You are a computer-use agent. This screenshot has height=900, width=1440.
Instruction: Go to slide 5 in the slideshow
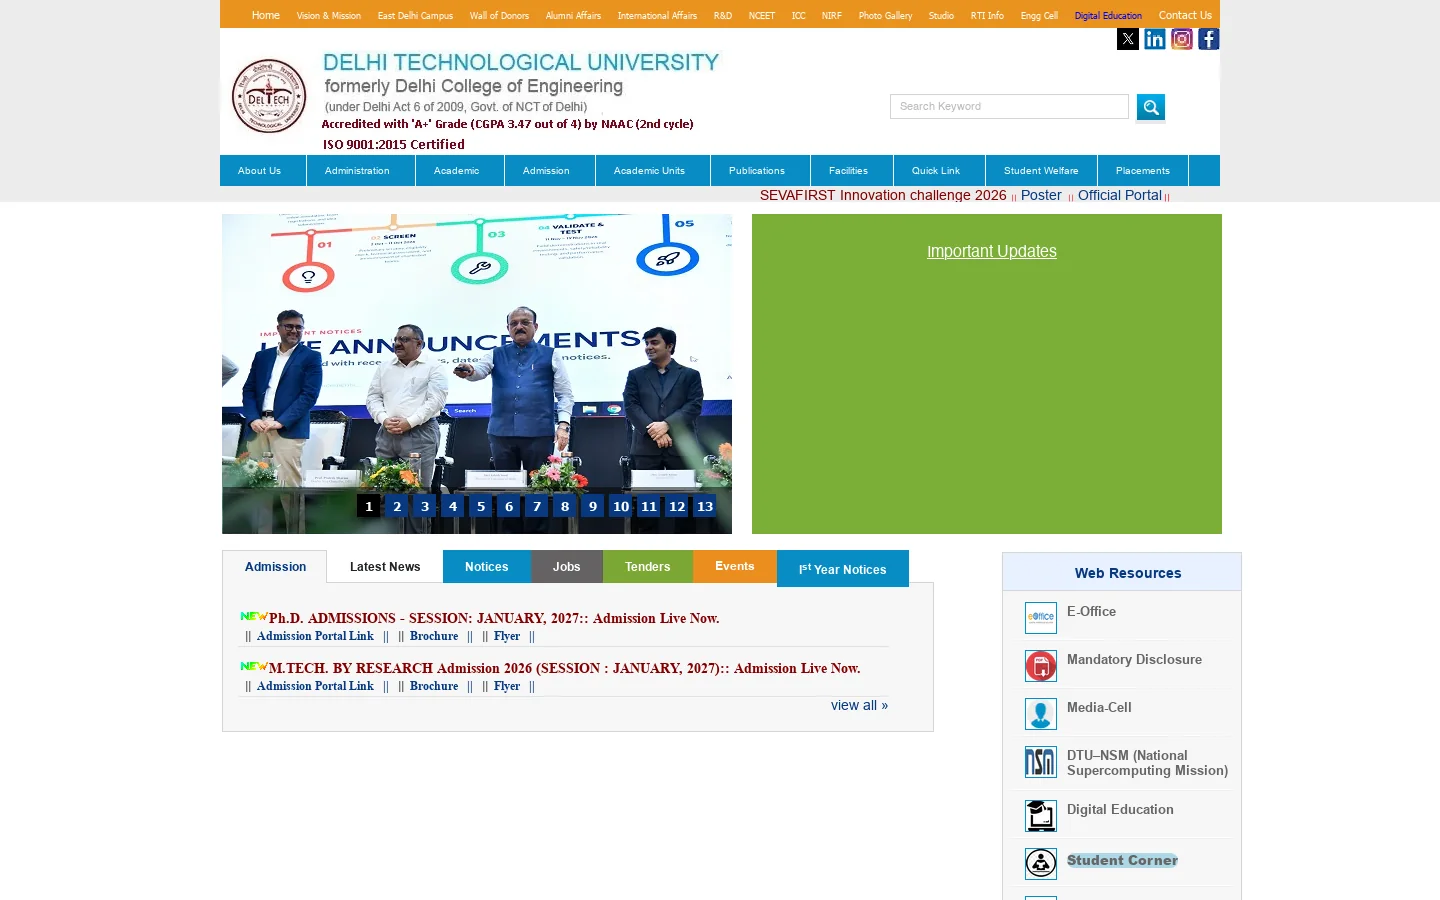(x=481, y=506)
